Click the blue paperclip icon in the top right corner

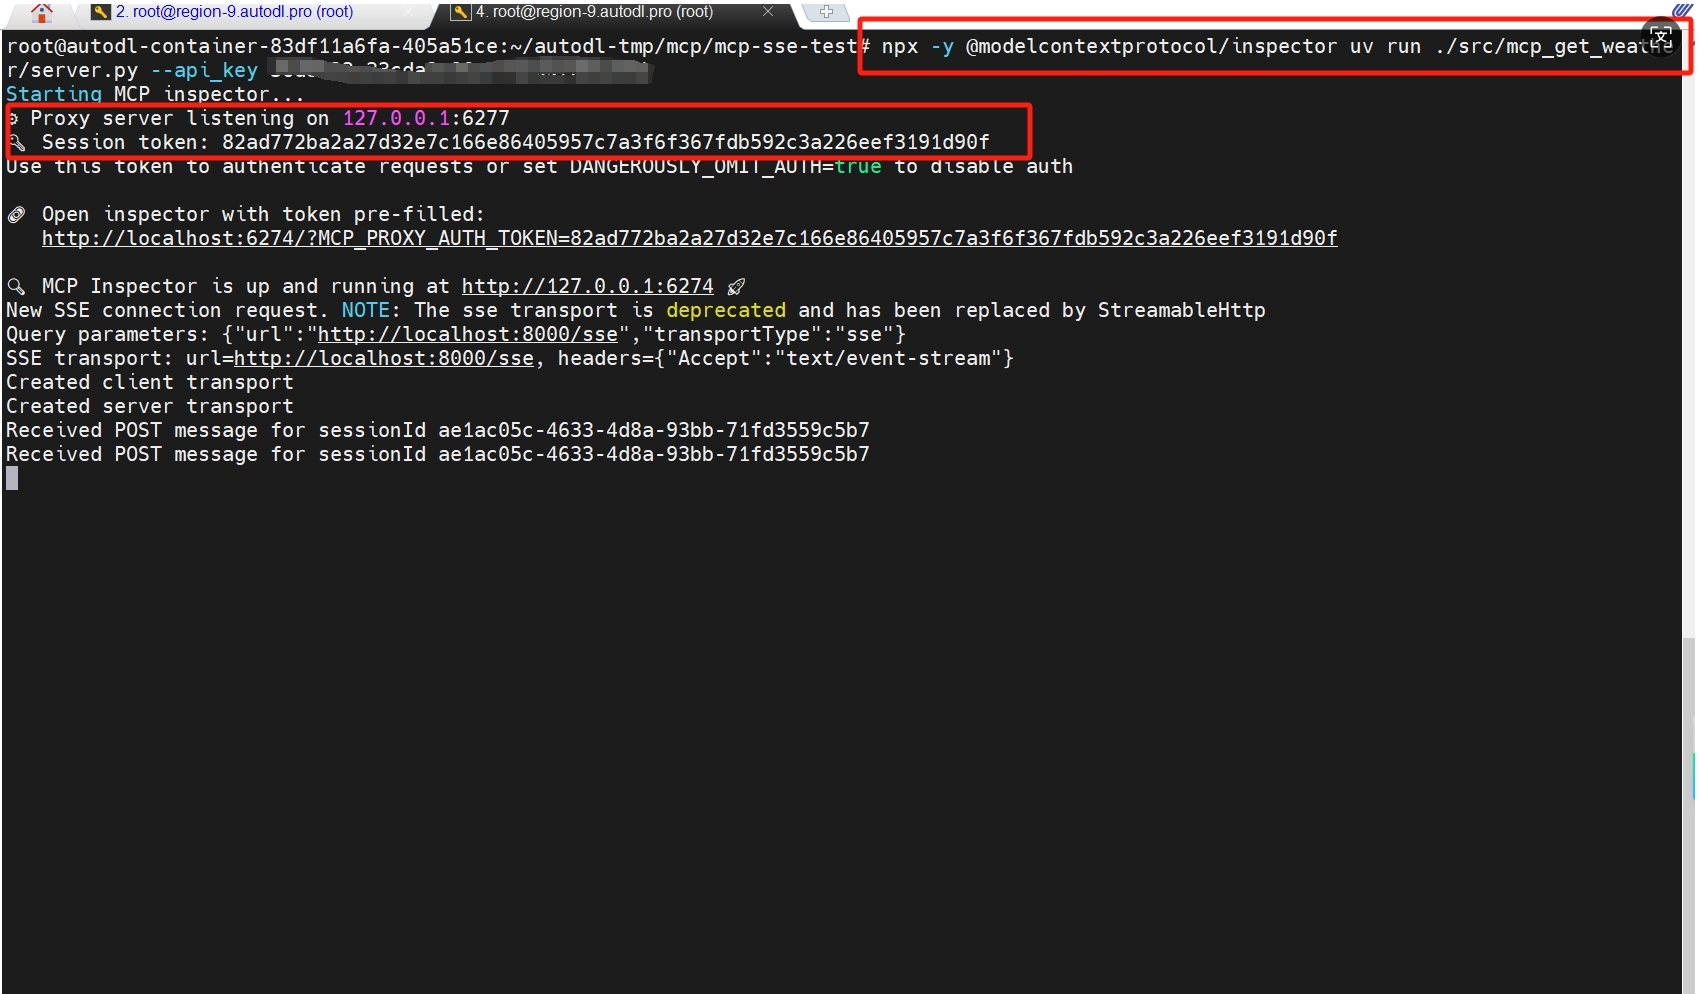coord(1682,9)
